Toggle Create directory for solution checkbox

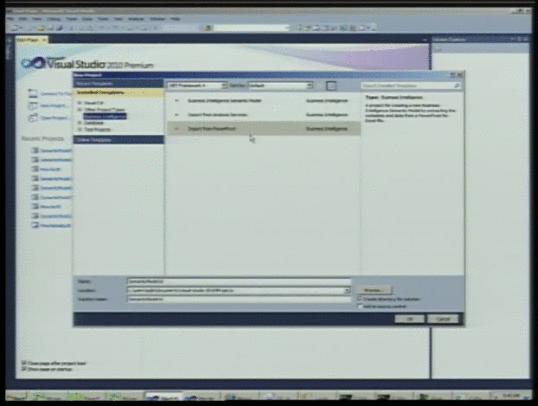click(x=360, y=299)
